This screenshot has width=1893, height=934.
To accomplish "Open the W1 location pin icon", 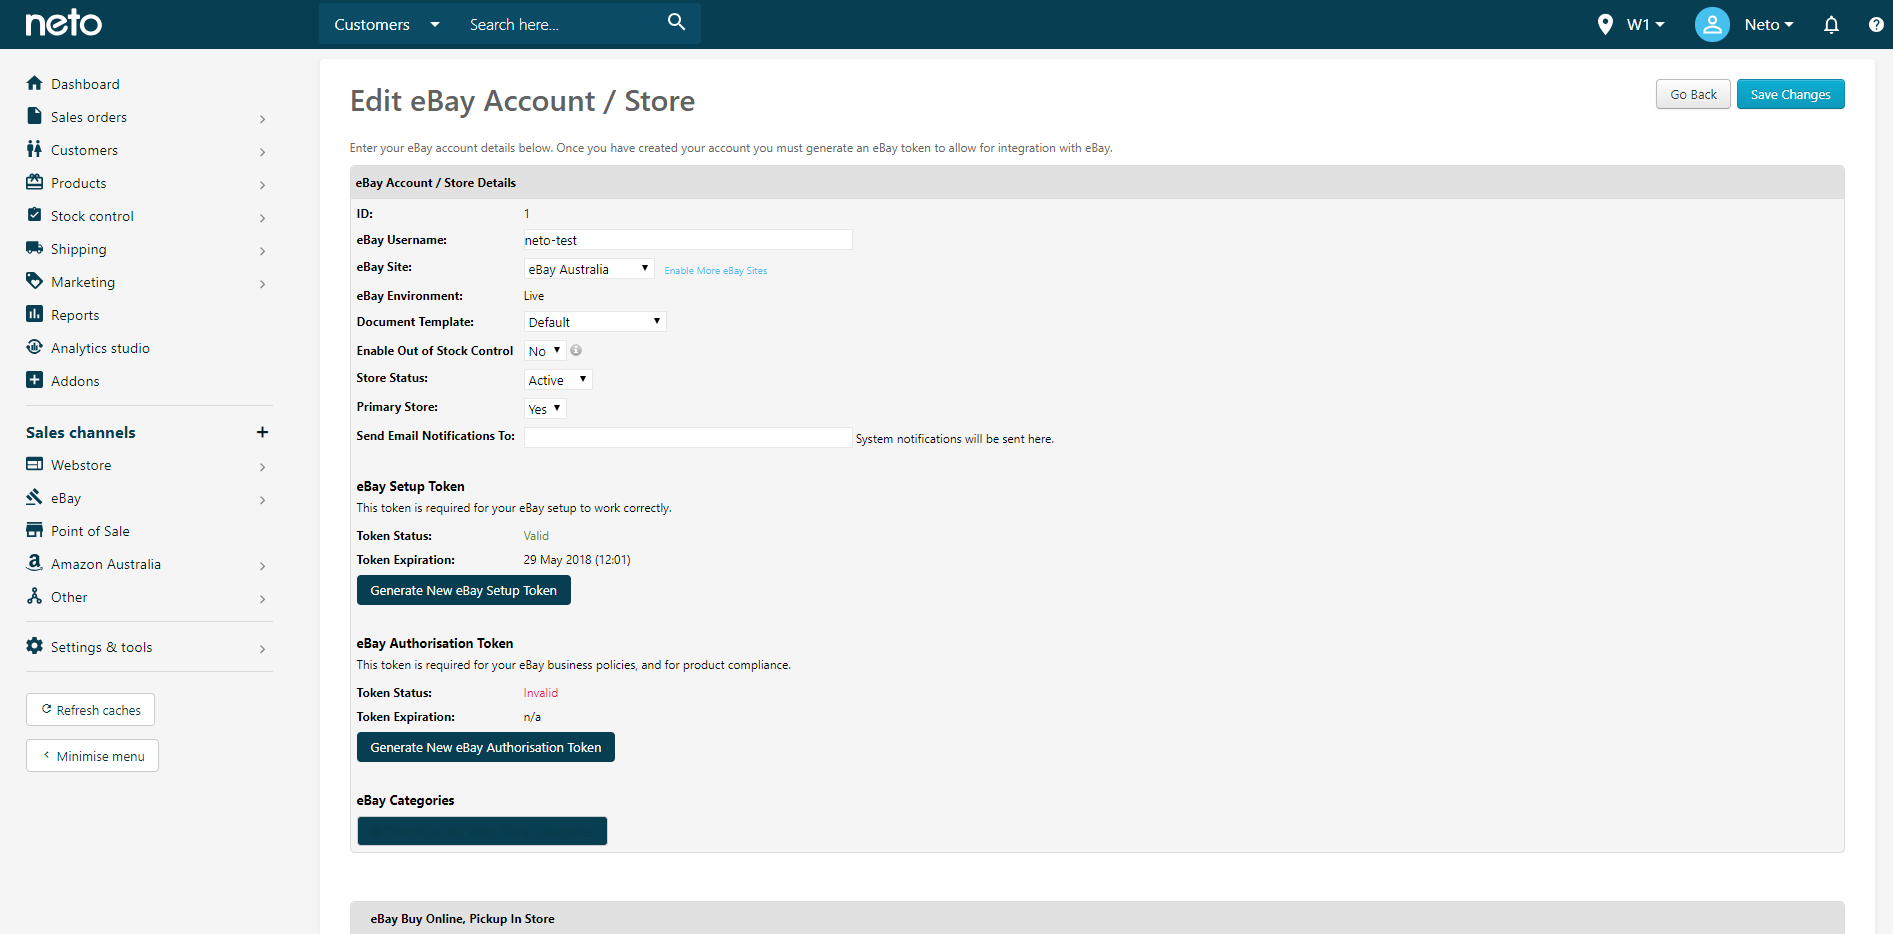I will (1605, 24).
